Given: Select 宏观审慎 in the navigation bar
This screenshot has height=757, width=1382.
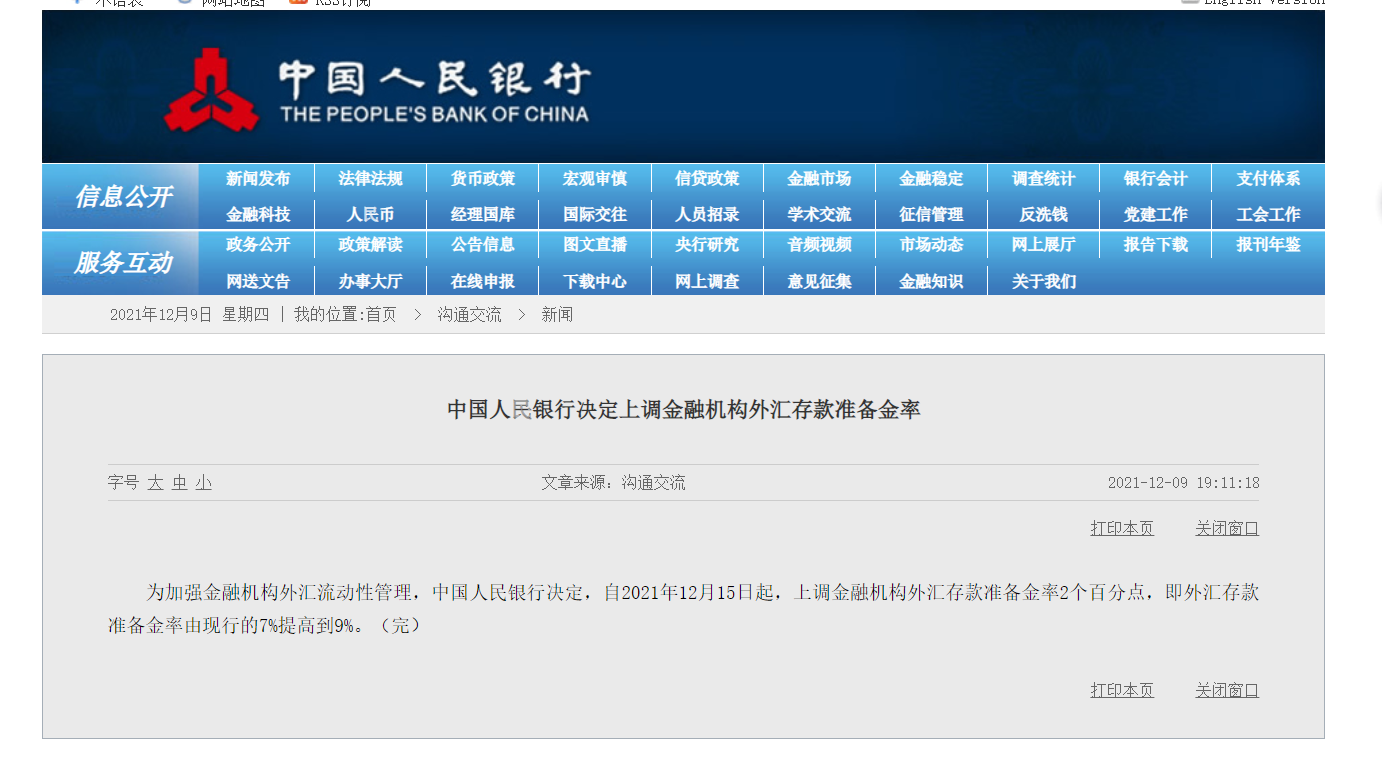Looking at the screenshot, I should (x=595, y=179).
